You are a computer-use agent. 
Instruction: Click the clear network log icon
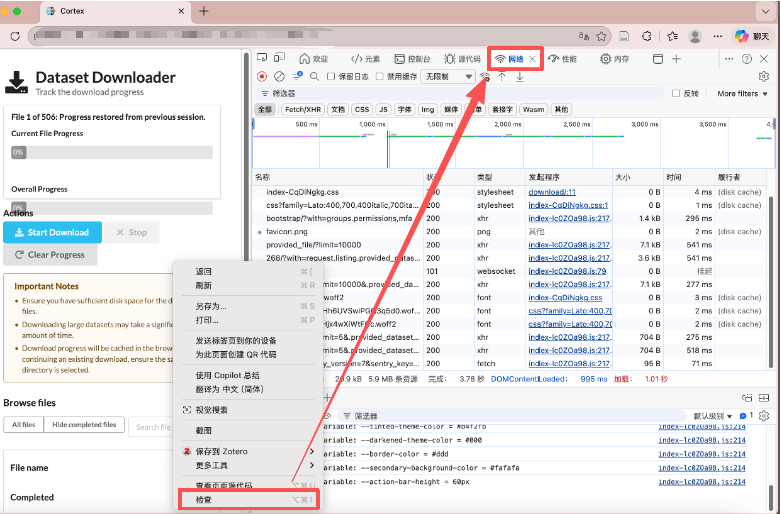pos(280,76)
